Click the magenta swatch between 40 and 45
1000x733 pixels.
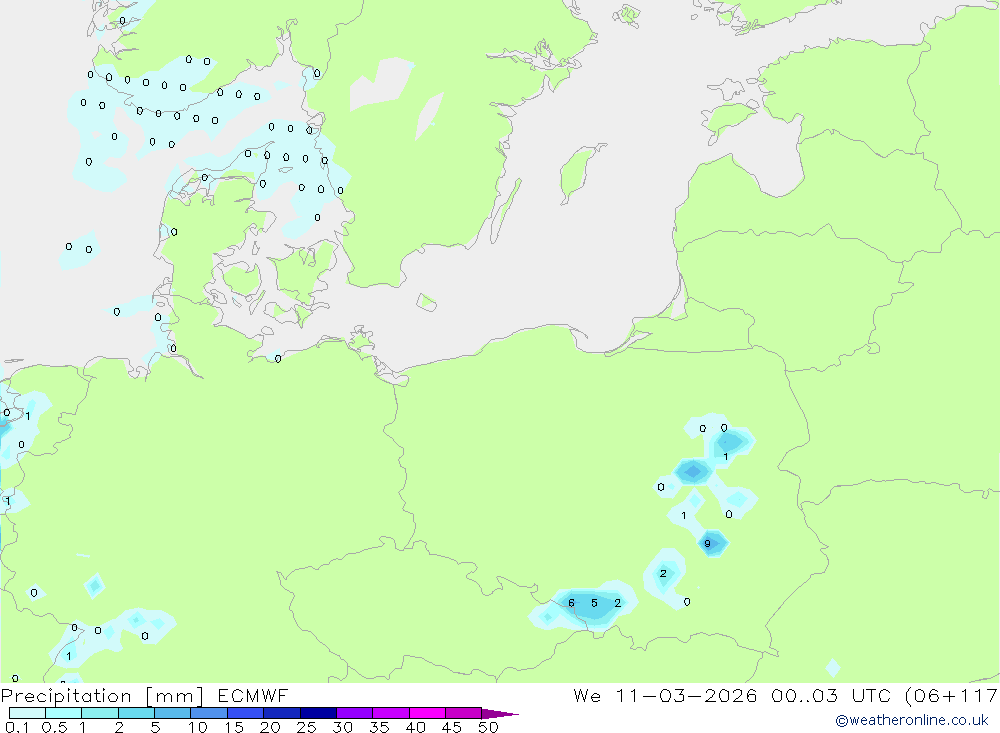point(427,713)
